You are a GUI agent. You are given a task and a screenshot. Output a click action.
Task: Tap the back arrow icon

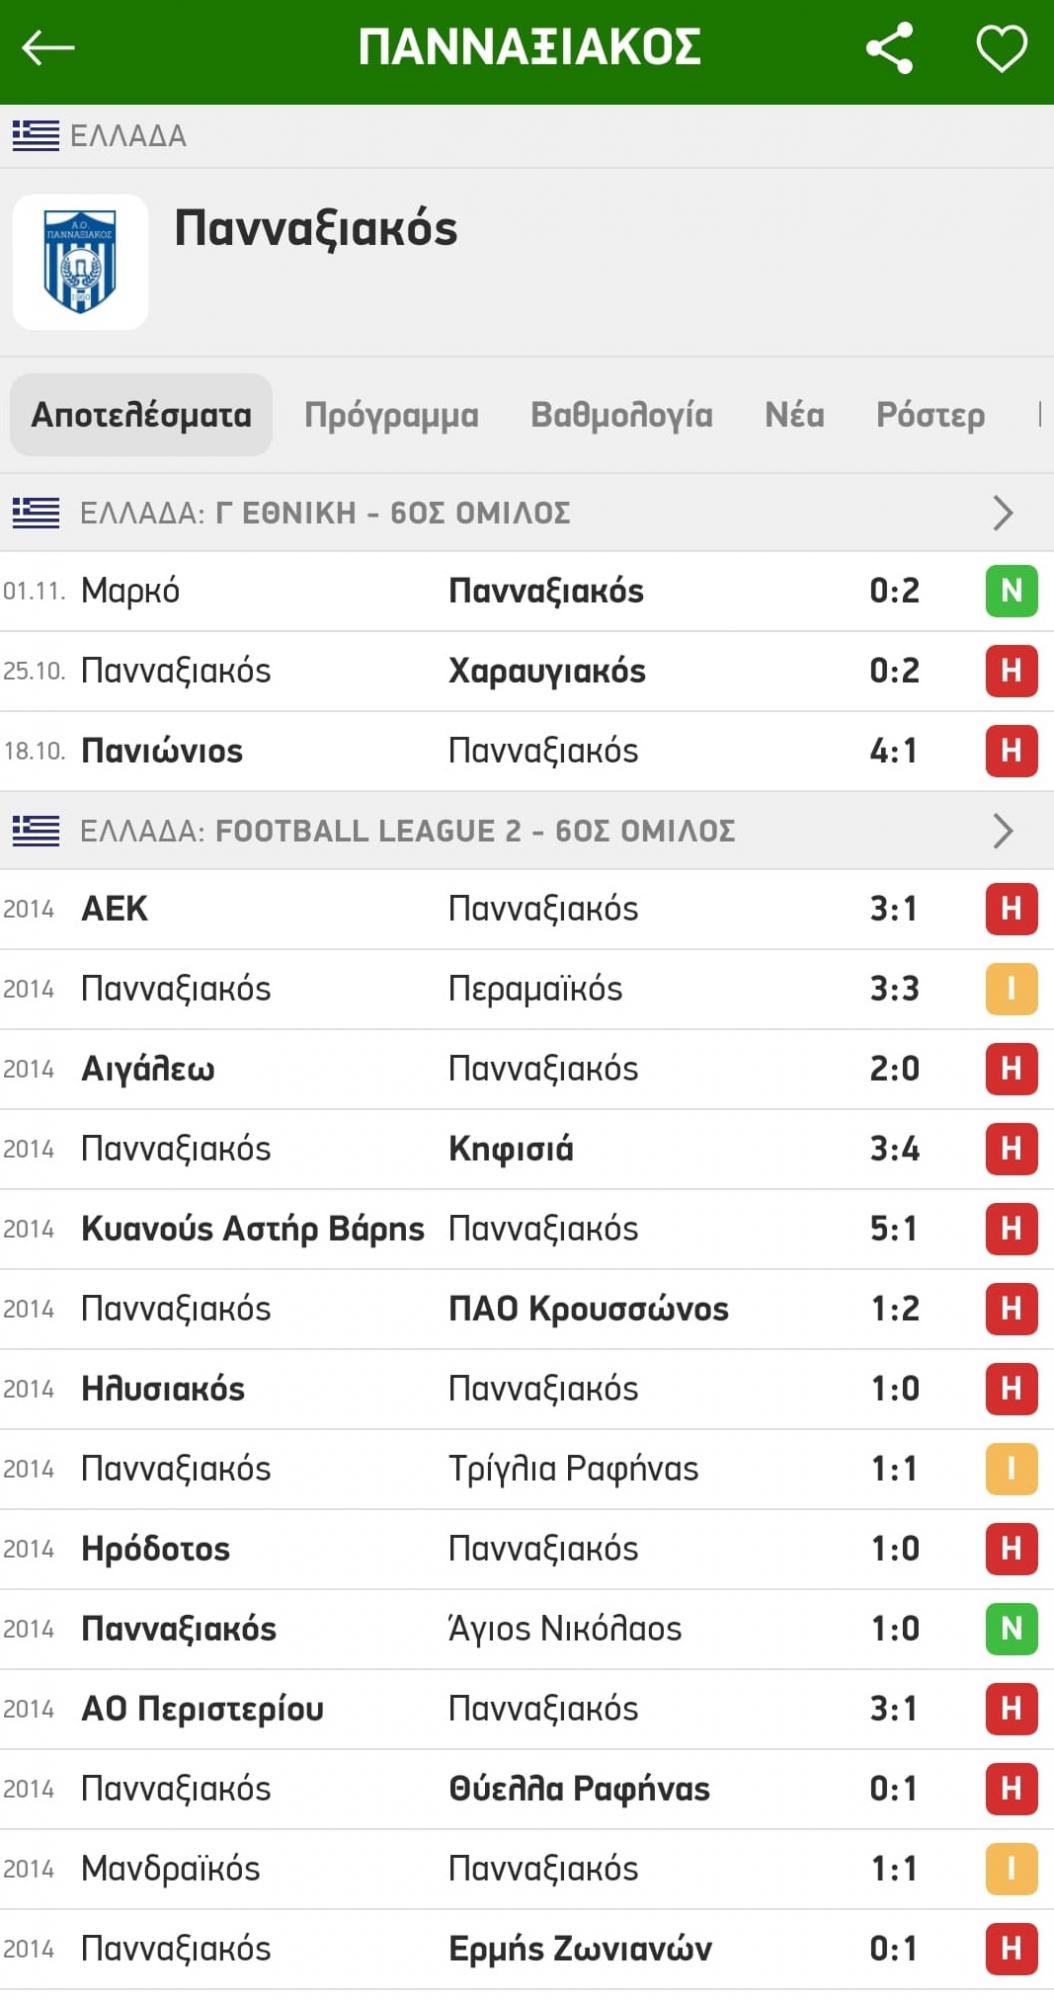tap(48, 47)
